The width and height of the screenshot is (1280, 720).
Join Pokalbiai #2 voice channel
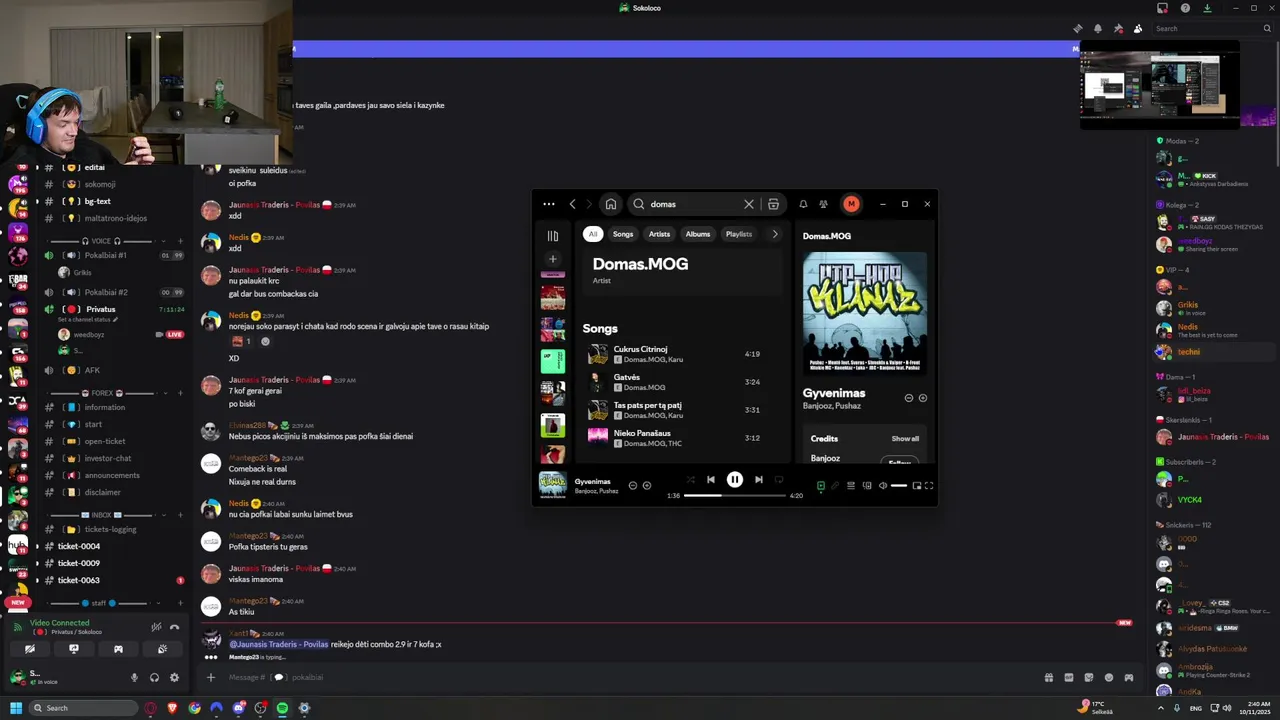[106, 292]
